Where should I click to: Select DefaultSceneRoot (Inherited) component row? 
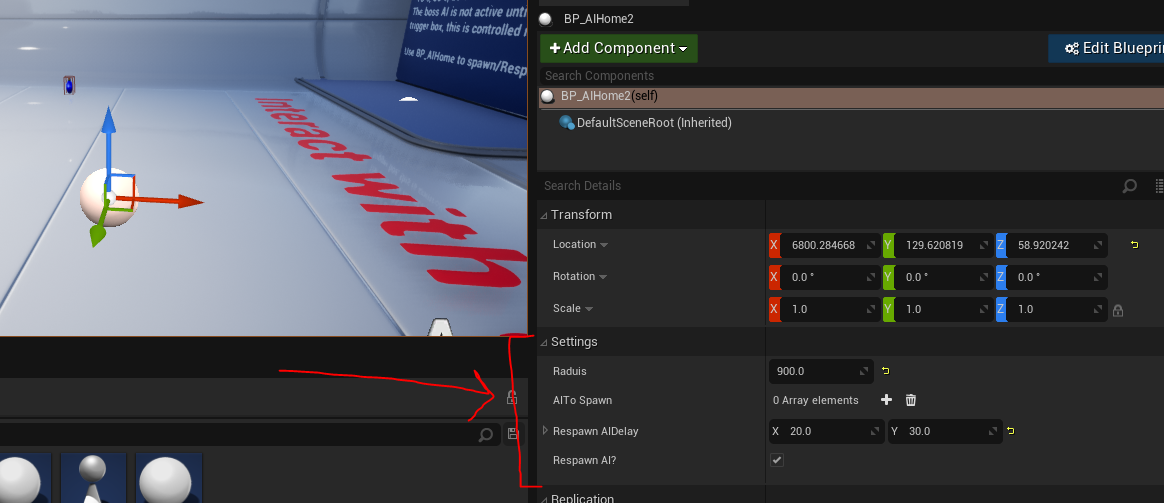tap(851, 123)
